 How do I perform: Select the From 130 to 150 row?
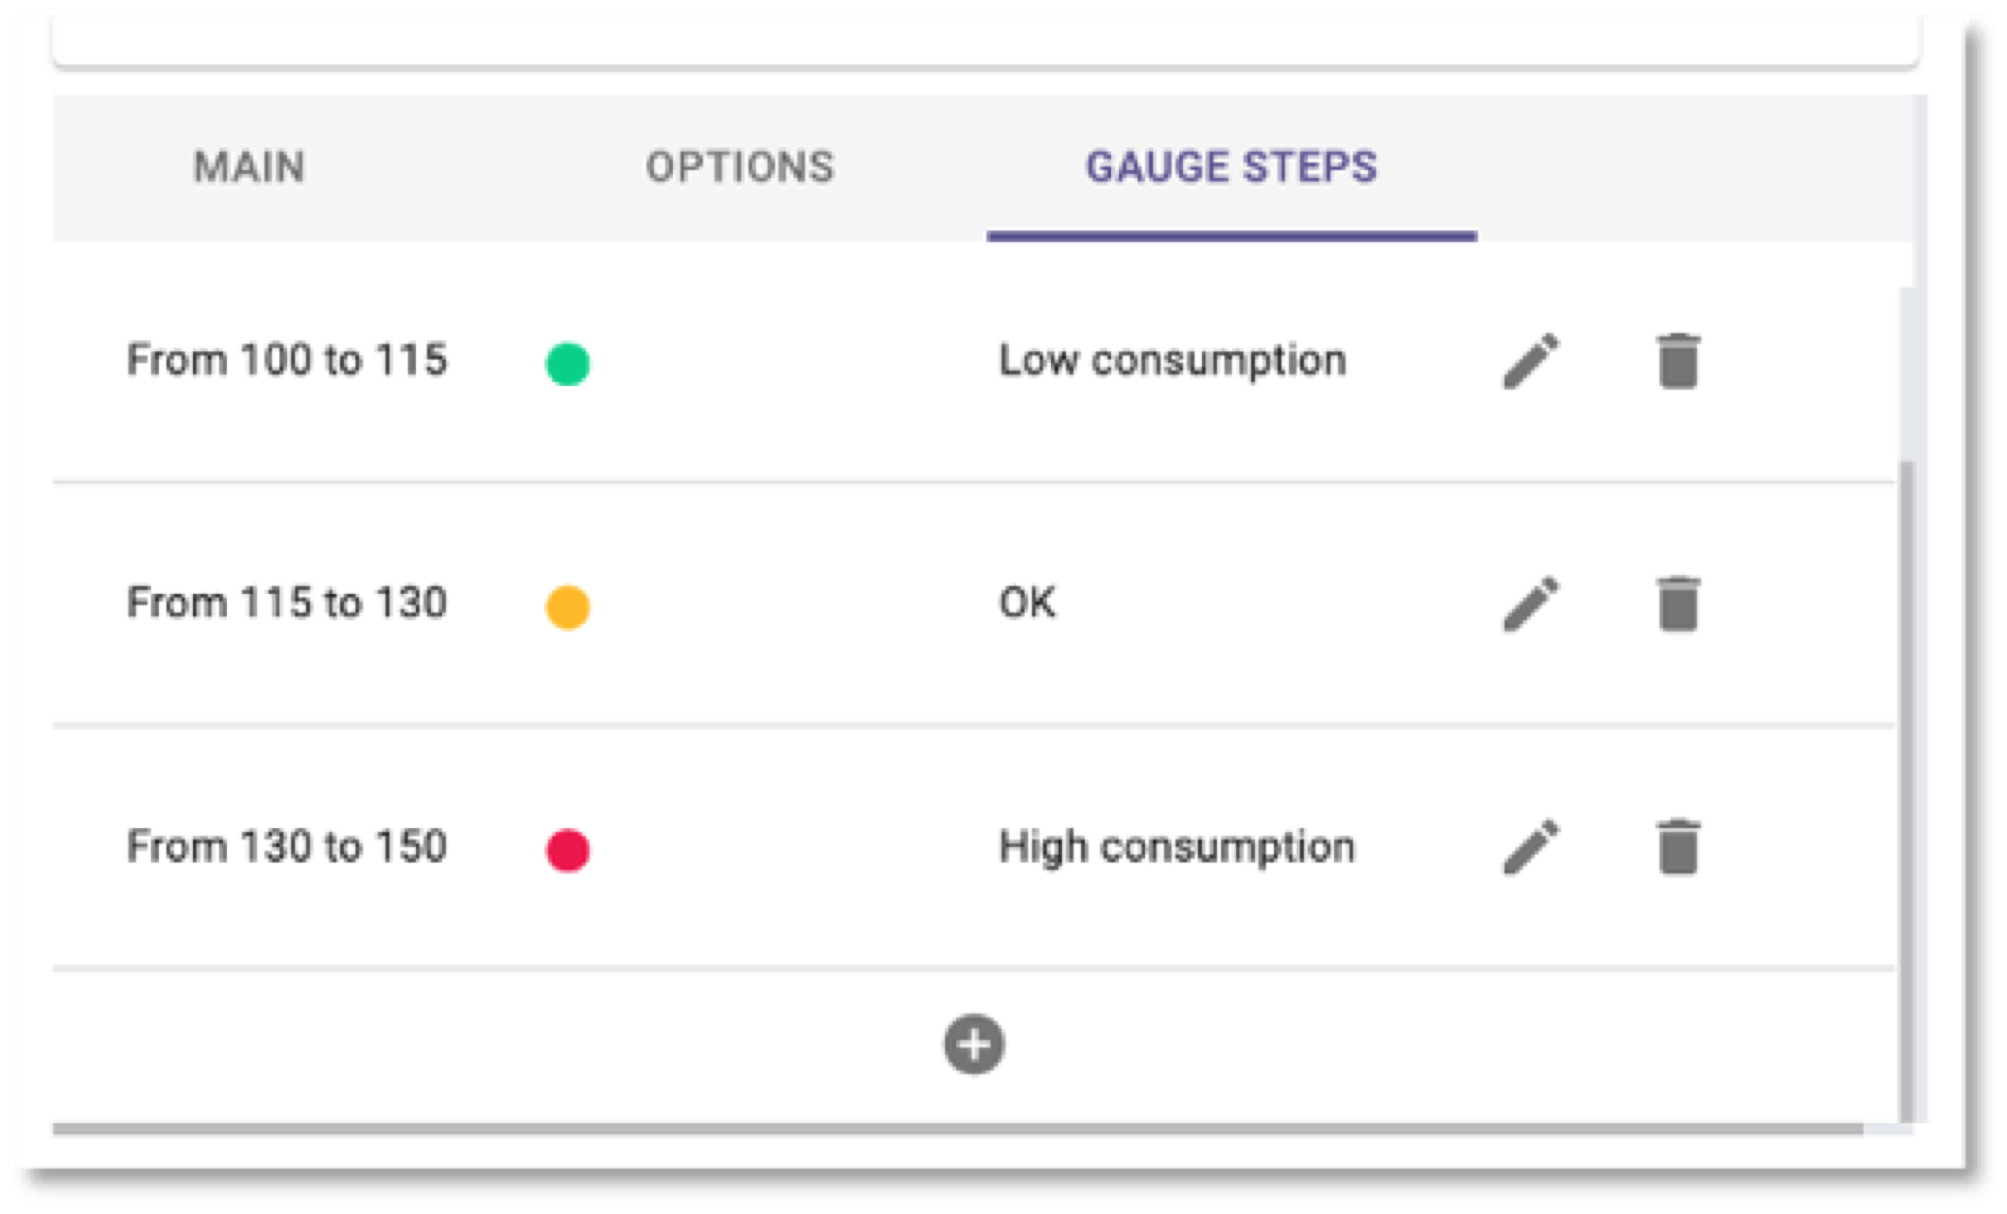(974, 847)
